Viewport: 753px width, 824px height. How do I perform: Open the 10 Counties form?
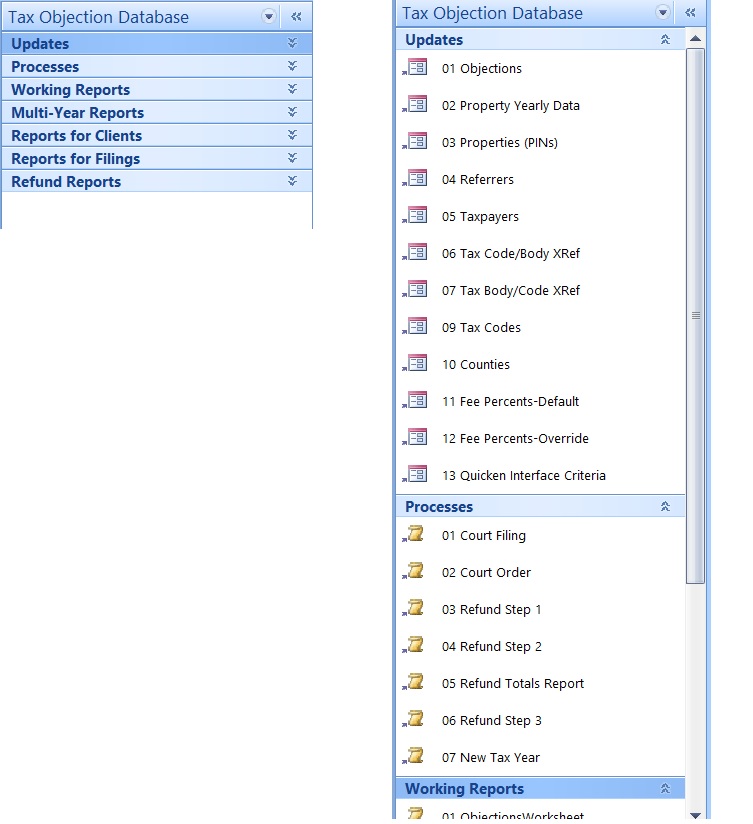coord(476,364)
